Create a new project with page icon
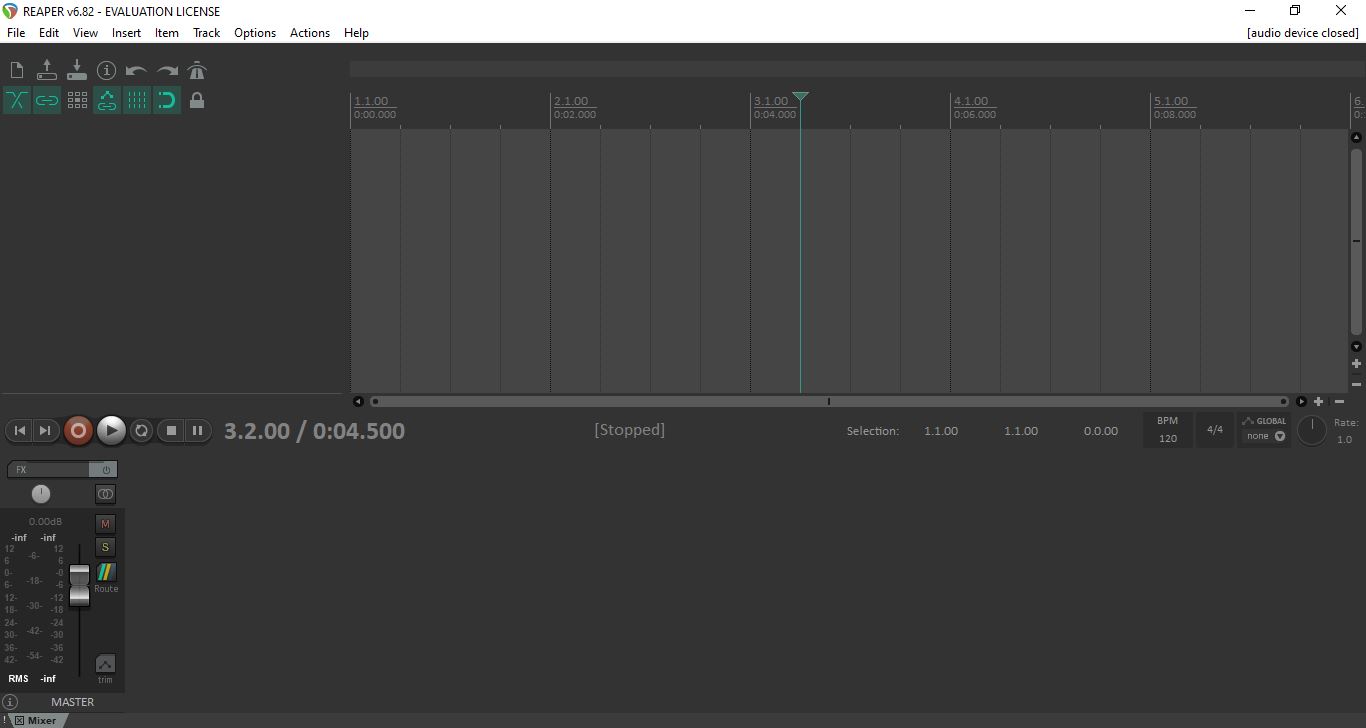Image resolution: width=1366 pixels, height=728 pixels. pos(17,70)
